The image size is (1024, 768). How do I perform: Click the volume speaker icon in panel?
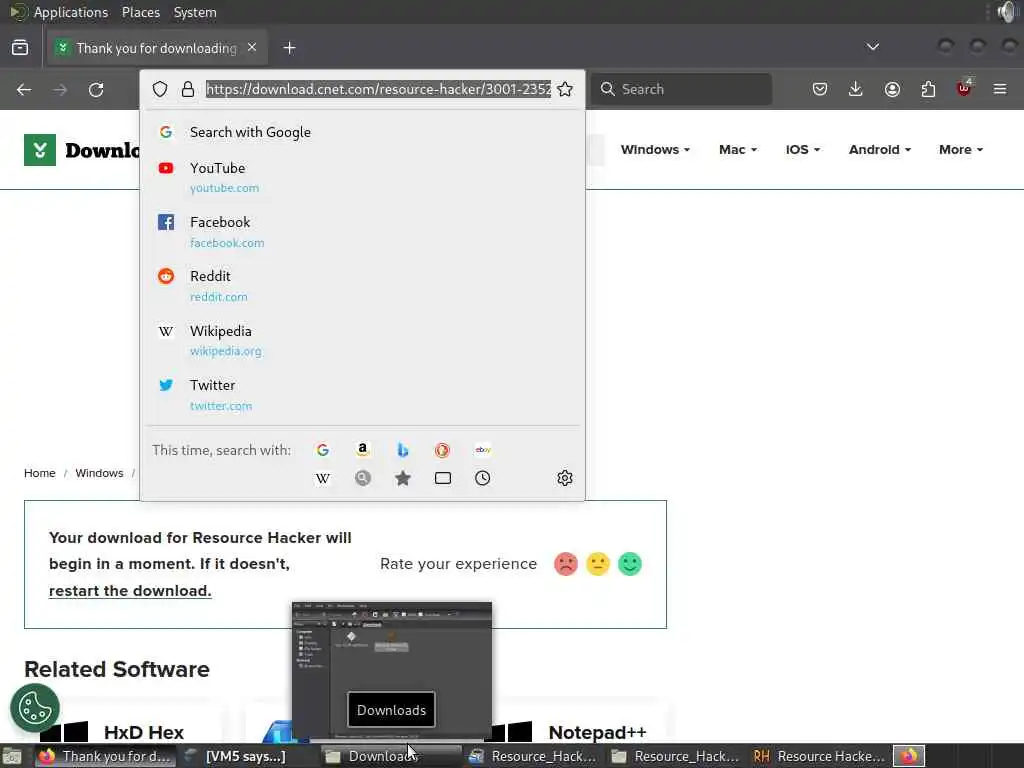pos(1008,12)
